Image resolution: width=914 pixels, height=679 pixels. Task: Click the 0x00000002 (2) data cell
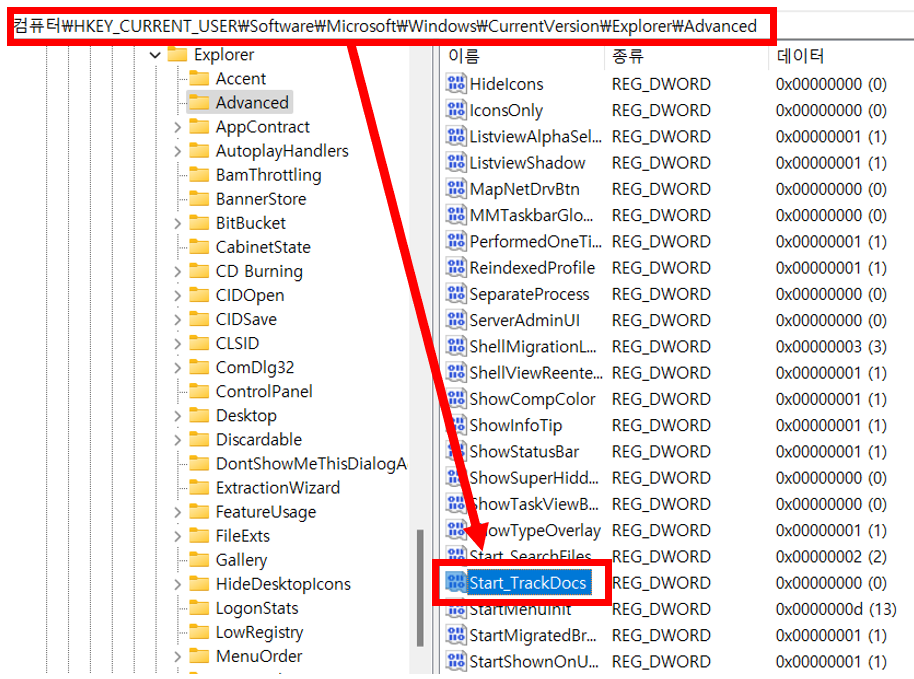[x=831, y=557]
